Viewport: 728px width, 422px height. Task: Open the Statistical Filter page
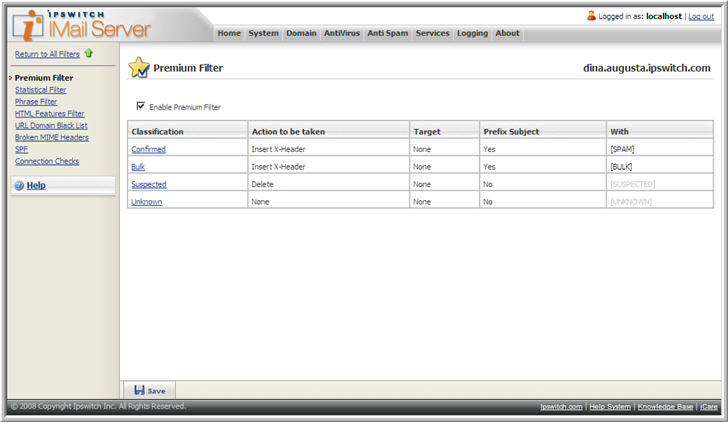click(40, 90)
